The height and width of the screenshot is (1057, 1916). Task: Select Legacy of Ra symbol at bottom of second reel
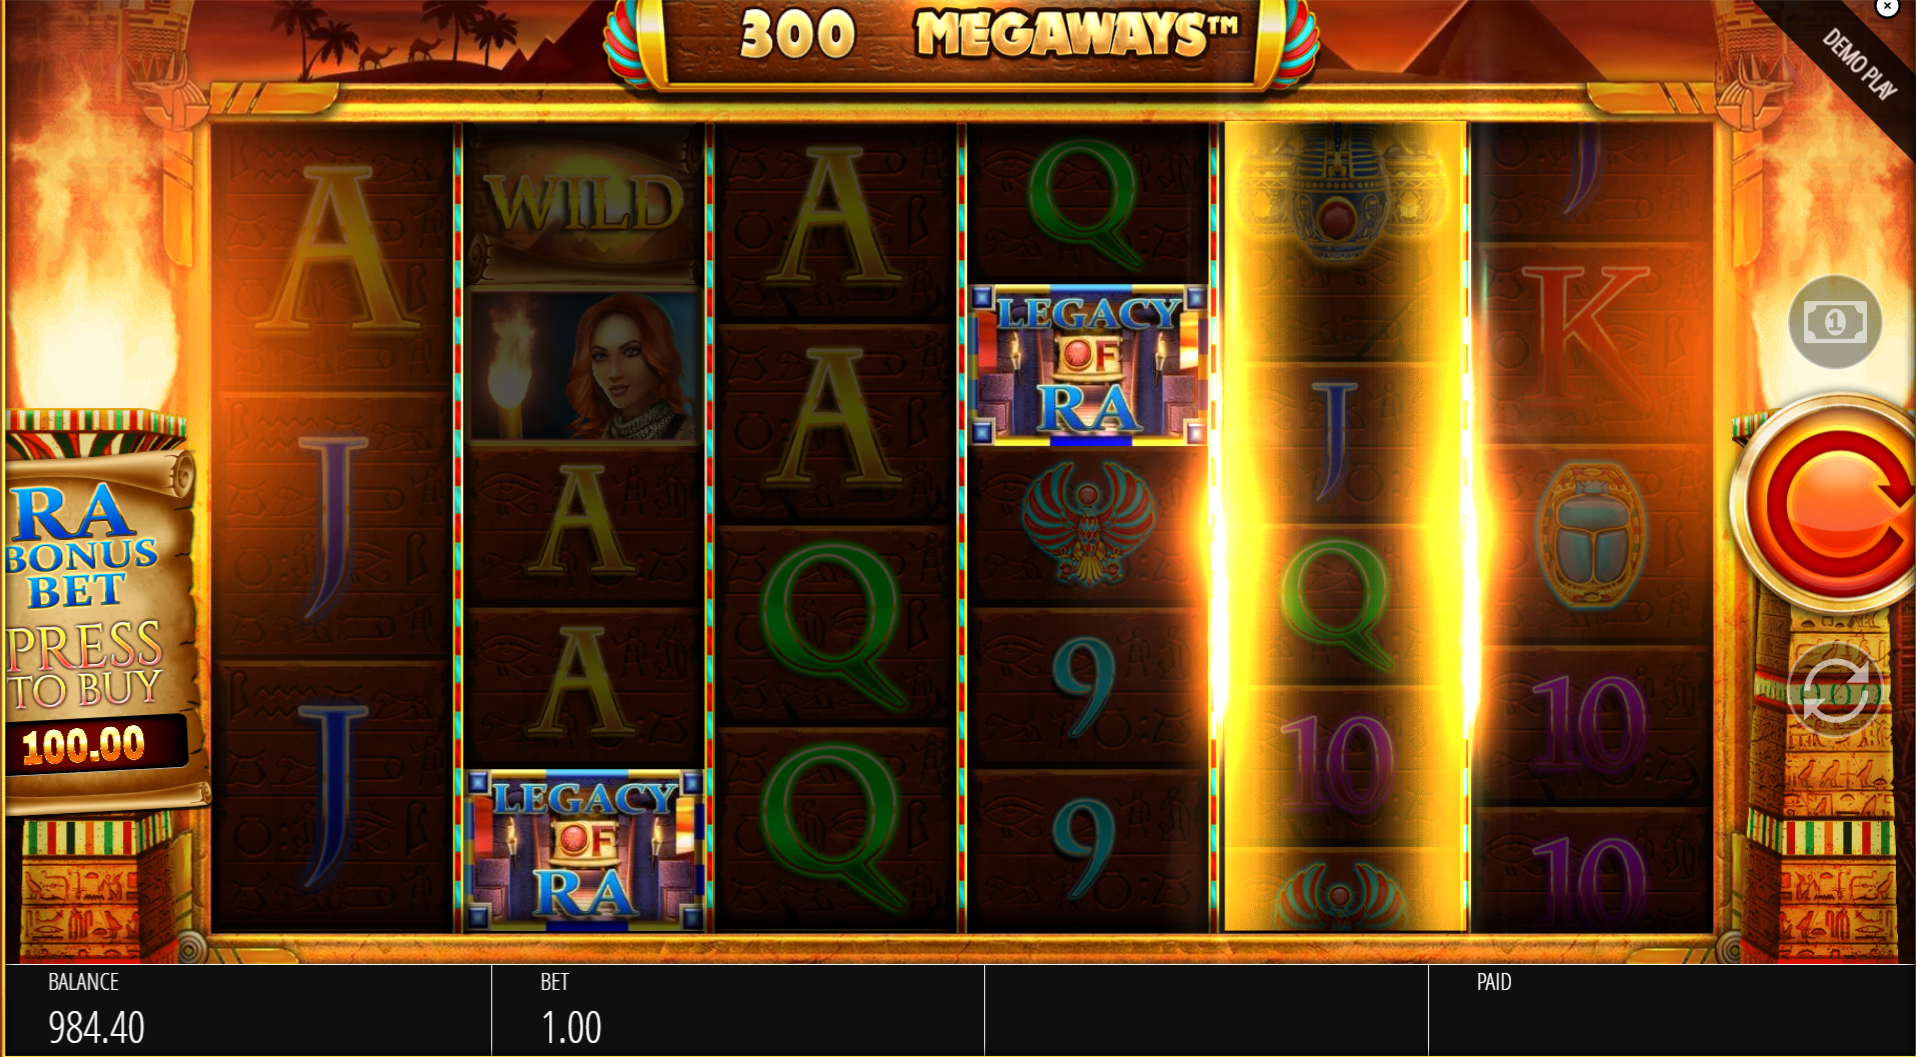tap(586, 850)
